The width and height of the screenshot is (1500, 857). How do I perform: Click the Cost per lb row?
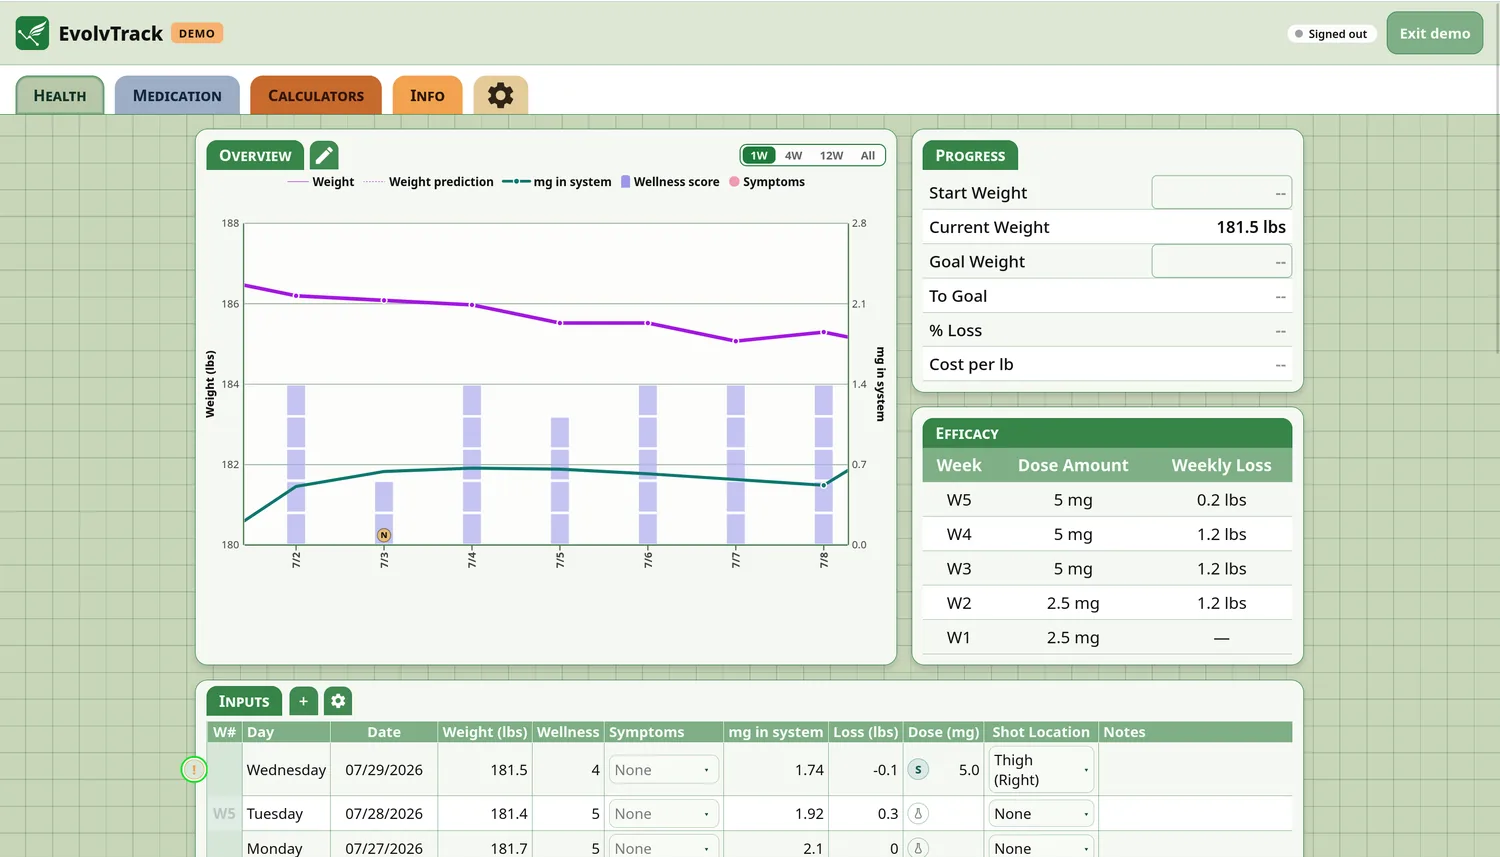(1107, 364)
